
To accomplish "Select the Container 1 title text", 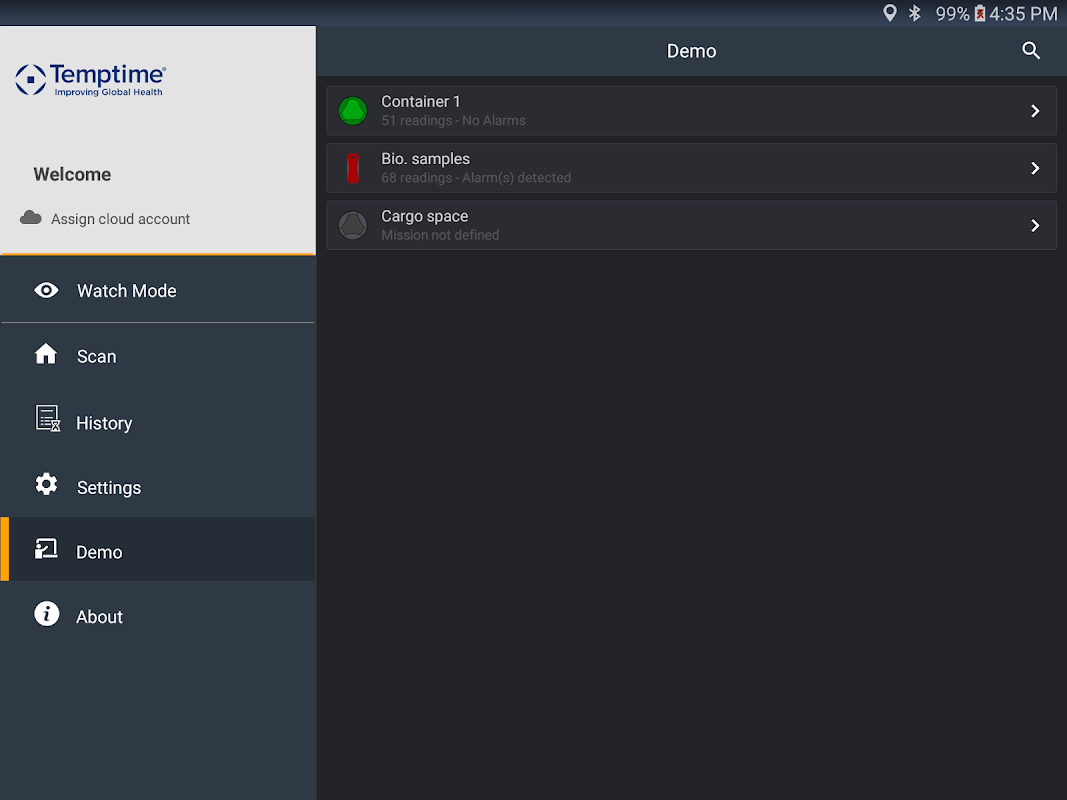I will 421,101.
